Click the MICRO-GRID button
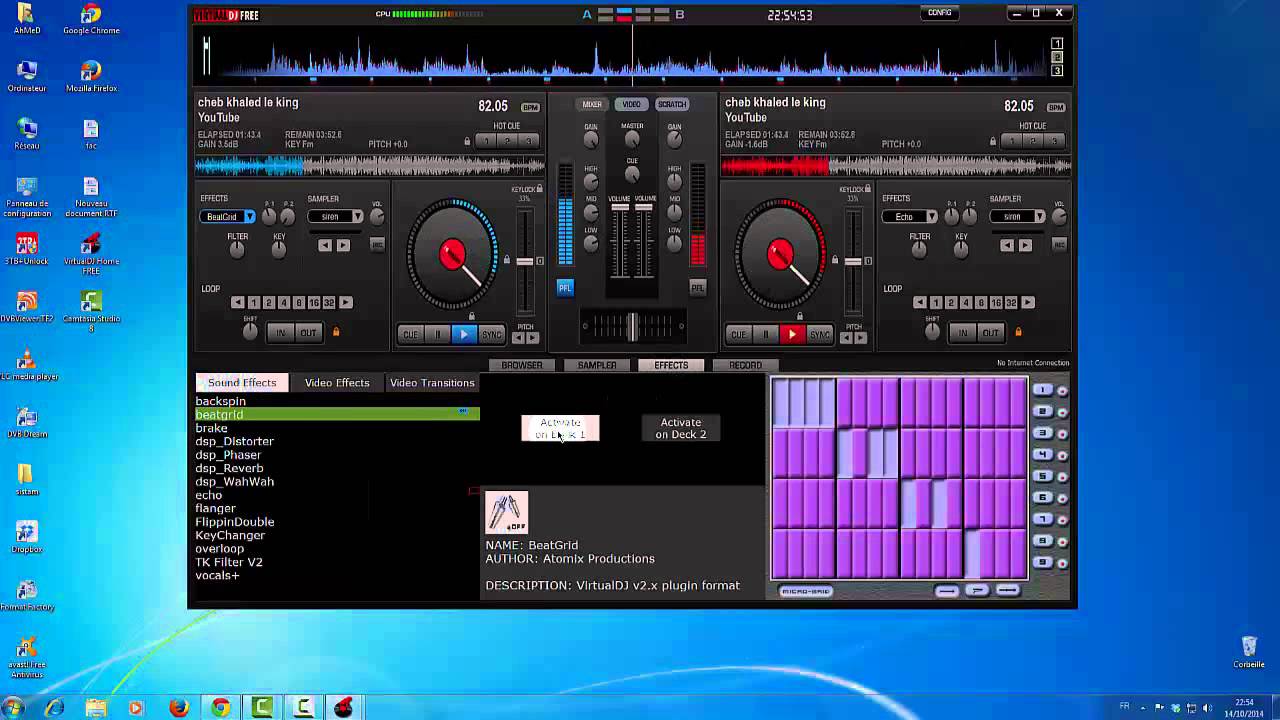The image size is (1280, 720). click(x=805, y=591)
